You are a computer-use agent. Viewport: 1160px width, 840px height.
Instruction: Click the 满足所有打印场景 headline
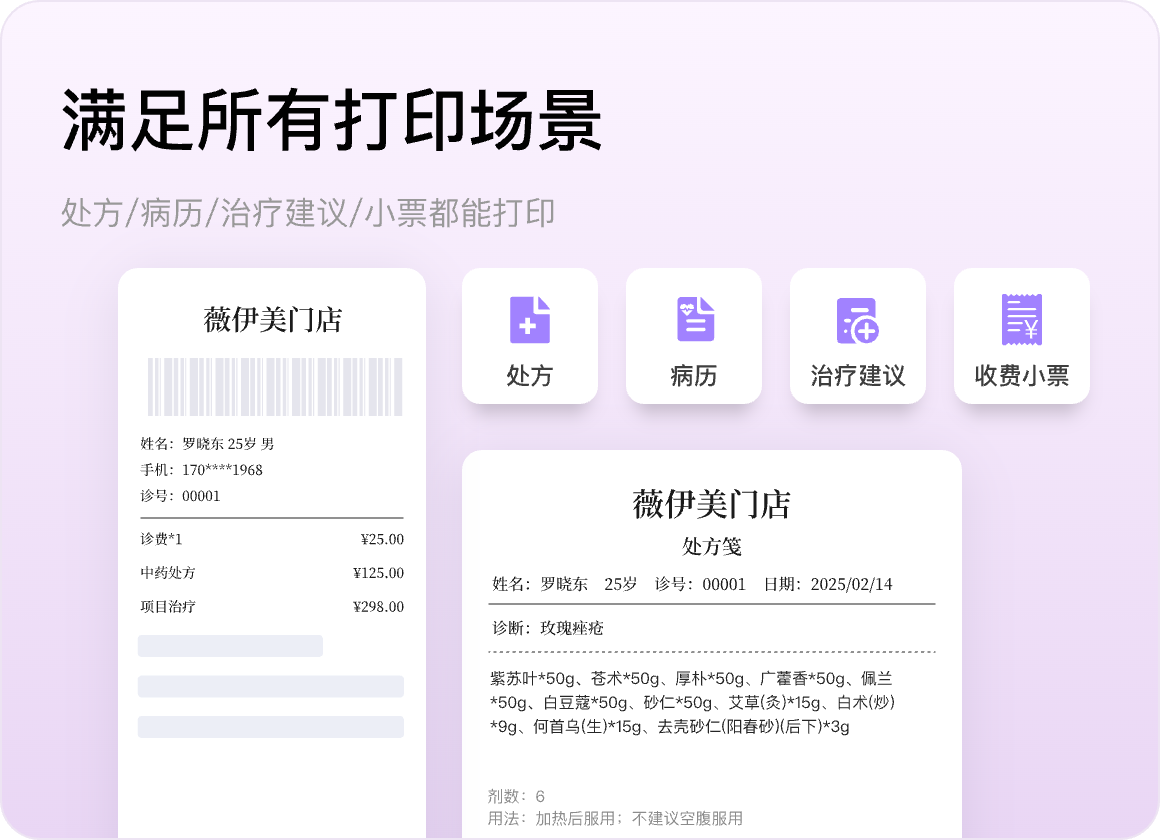332,121
